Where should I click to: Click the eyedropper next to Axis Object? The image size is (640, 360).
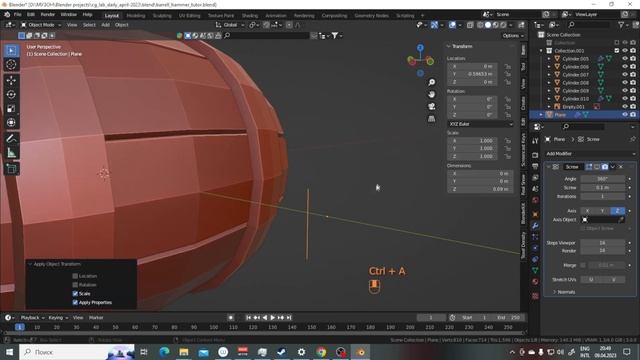621,220
